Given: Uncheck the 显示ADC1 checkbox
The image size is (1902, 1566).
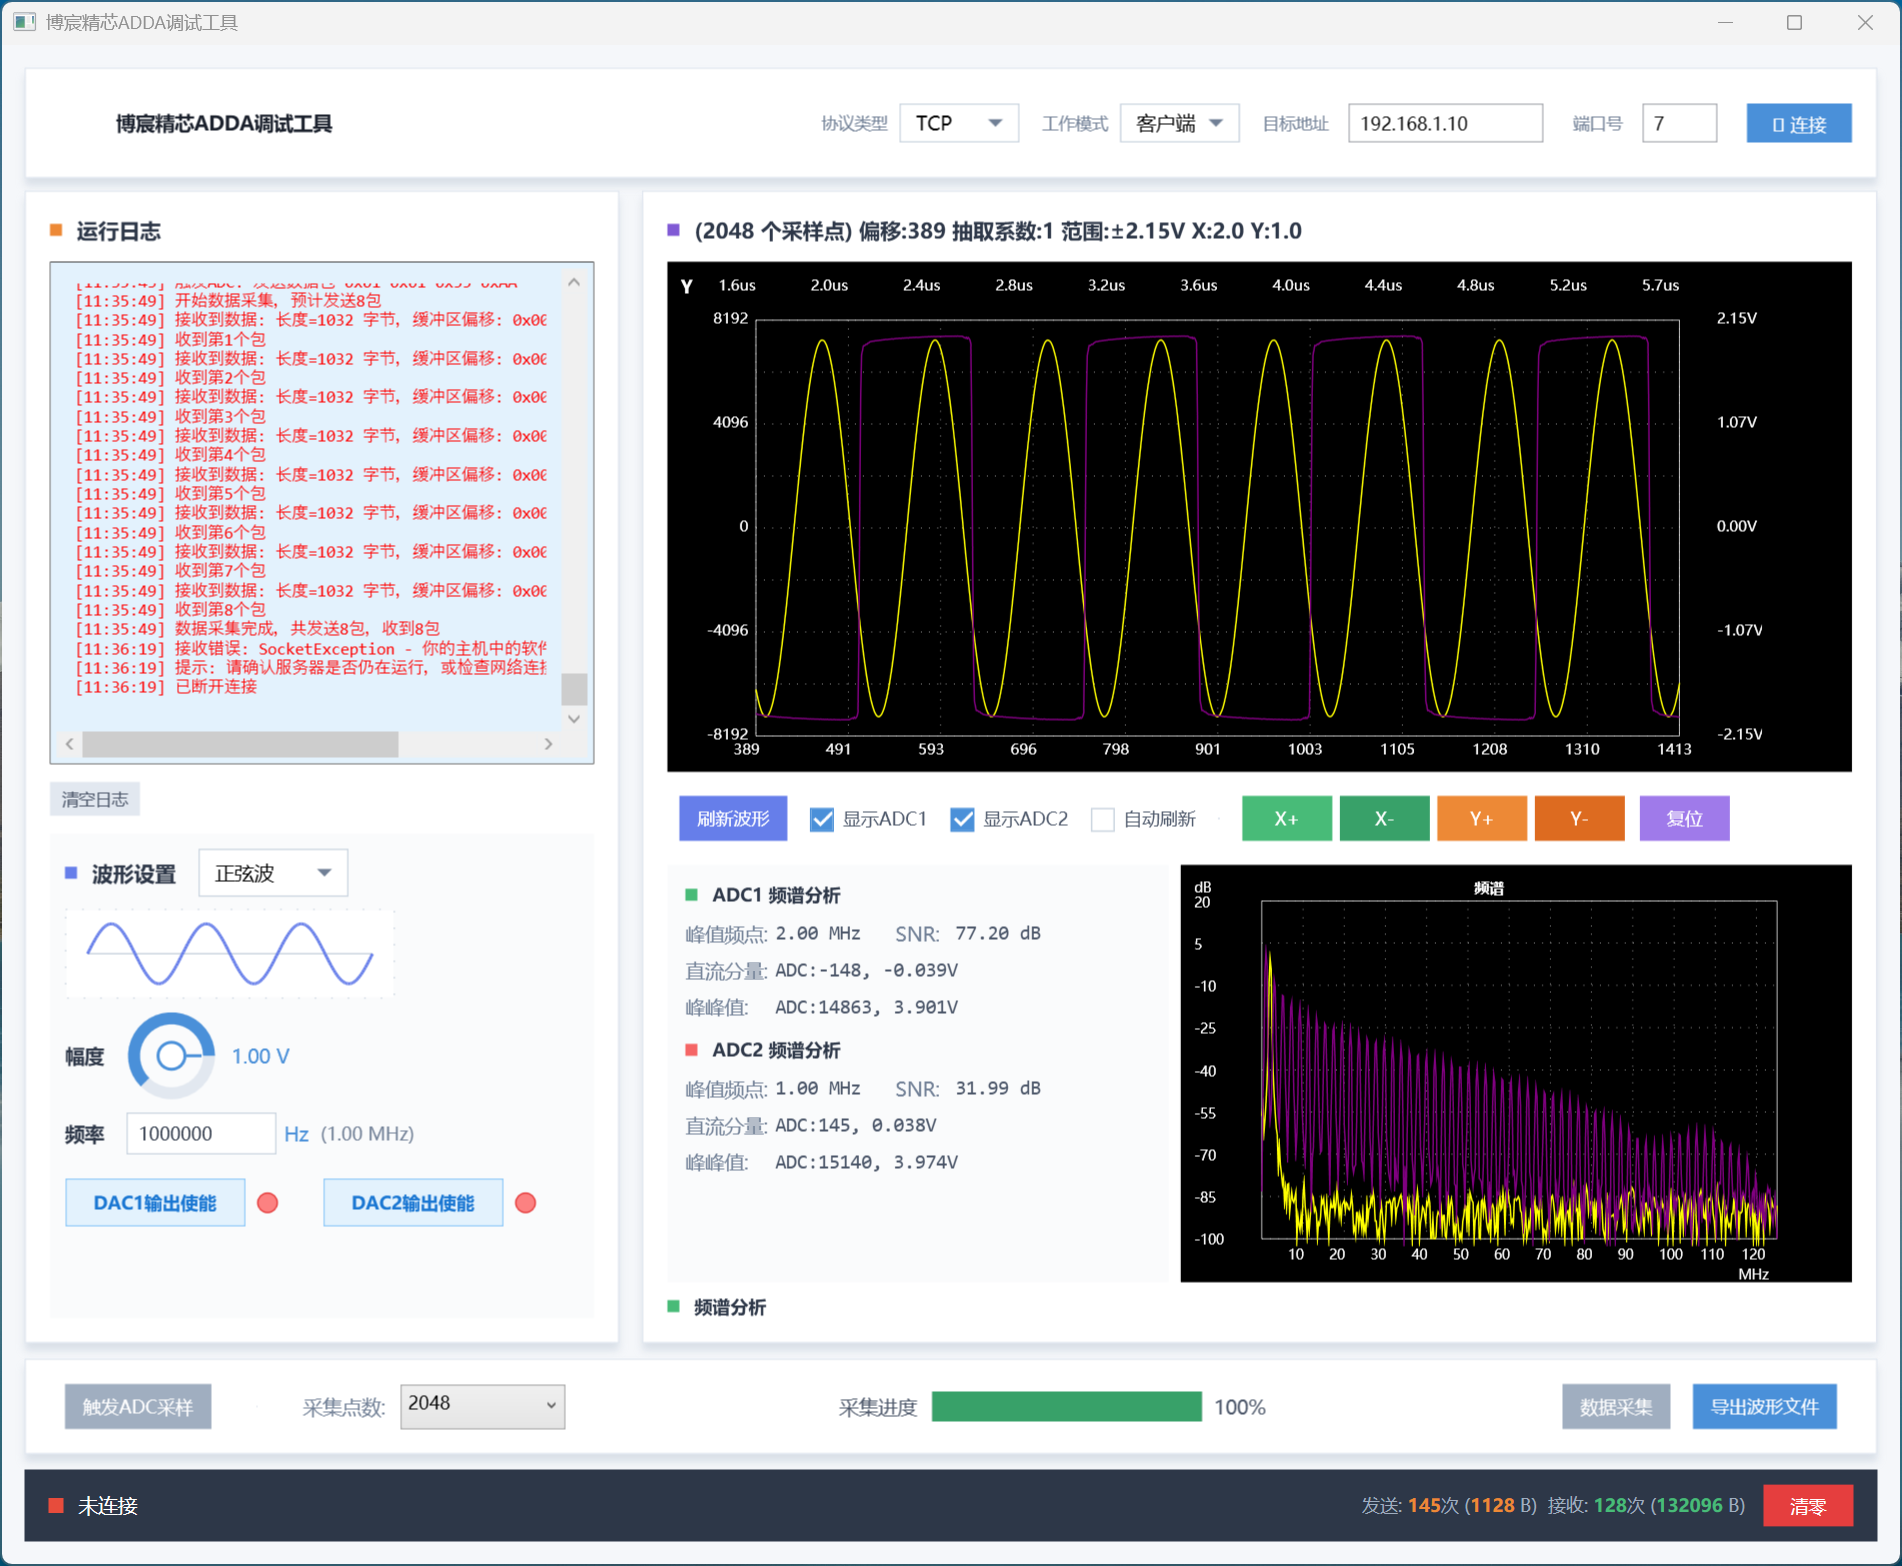Looking at the screenshot, I should point(822,820).
